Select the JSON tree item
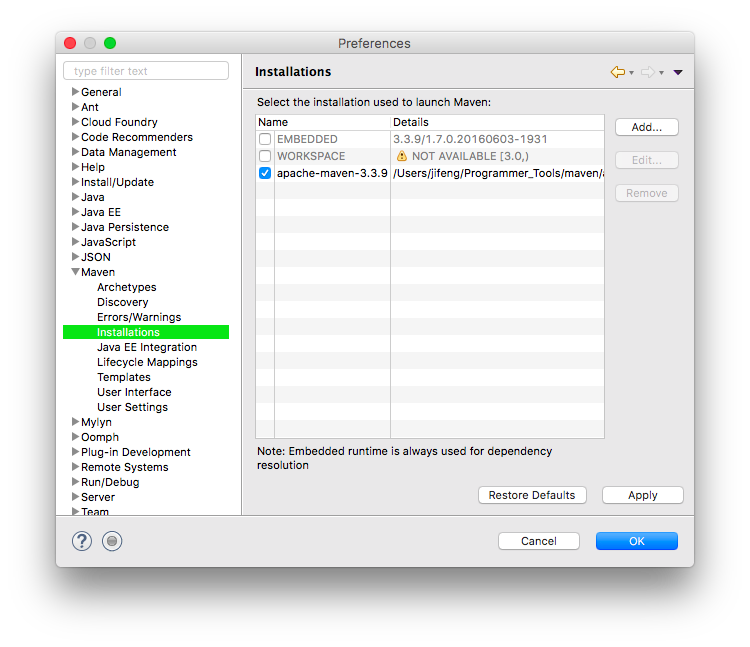 [x=96, y=257]
